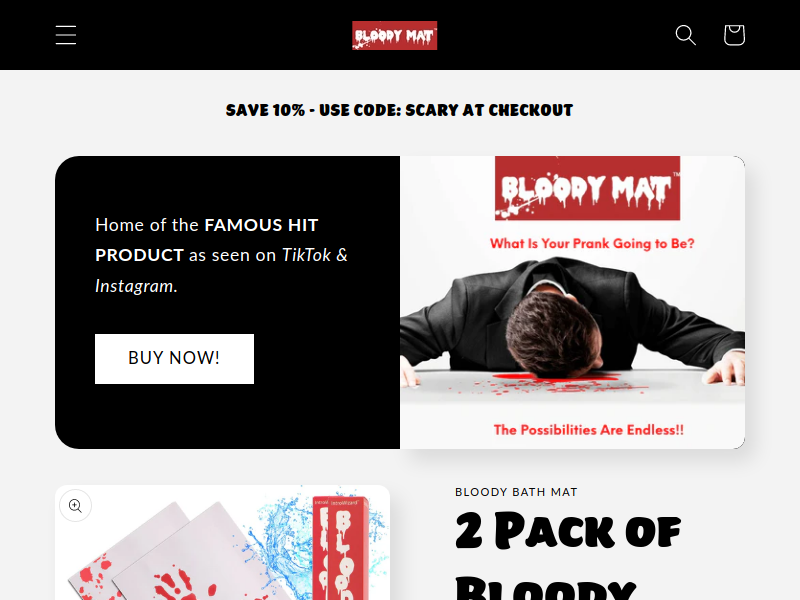Image resolution: width=800 pixels, height=600 pixels.
Task: Open the search magnifier icon
Action: pos(685,35)
